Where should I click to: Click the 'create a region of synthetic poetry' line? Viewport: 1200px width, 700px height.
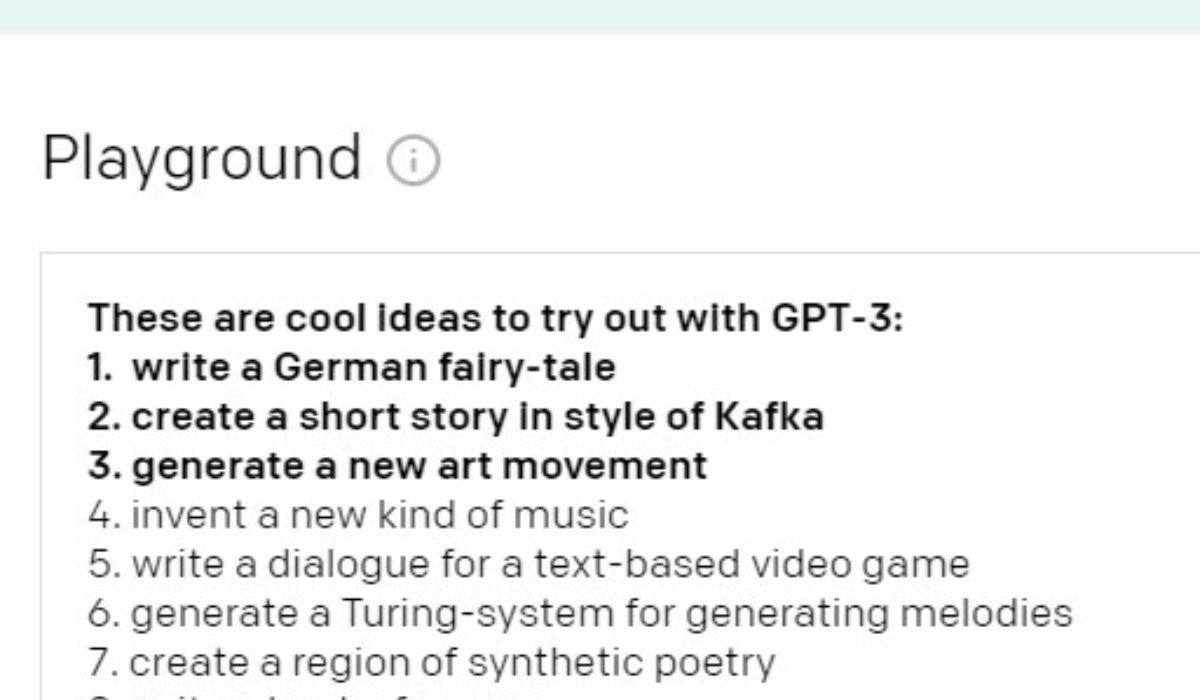click(431, 662)
